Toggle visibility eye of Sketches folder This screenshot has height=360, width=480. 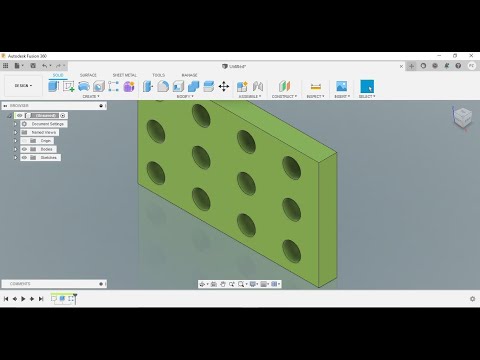tap(24, 157)
